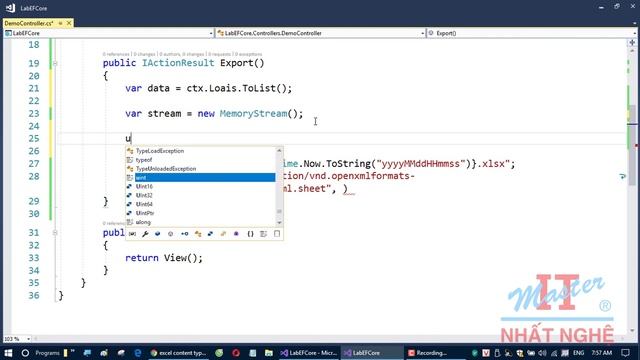Switch to LabEFCore - Microsoft Visual Studio taskbar item
This screenshot has width=640, height=360.
point(309,353)
